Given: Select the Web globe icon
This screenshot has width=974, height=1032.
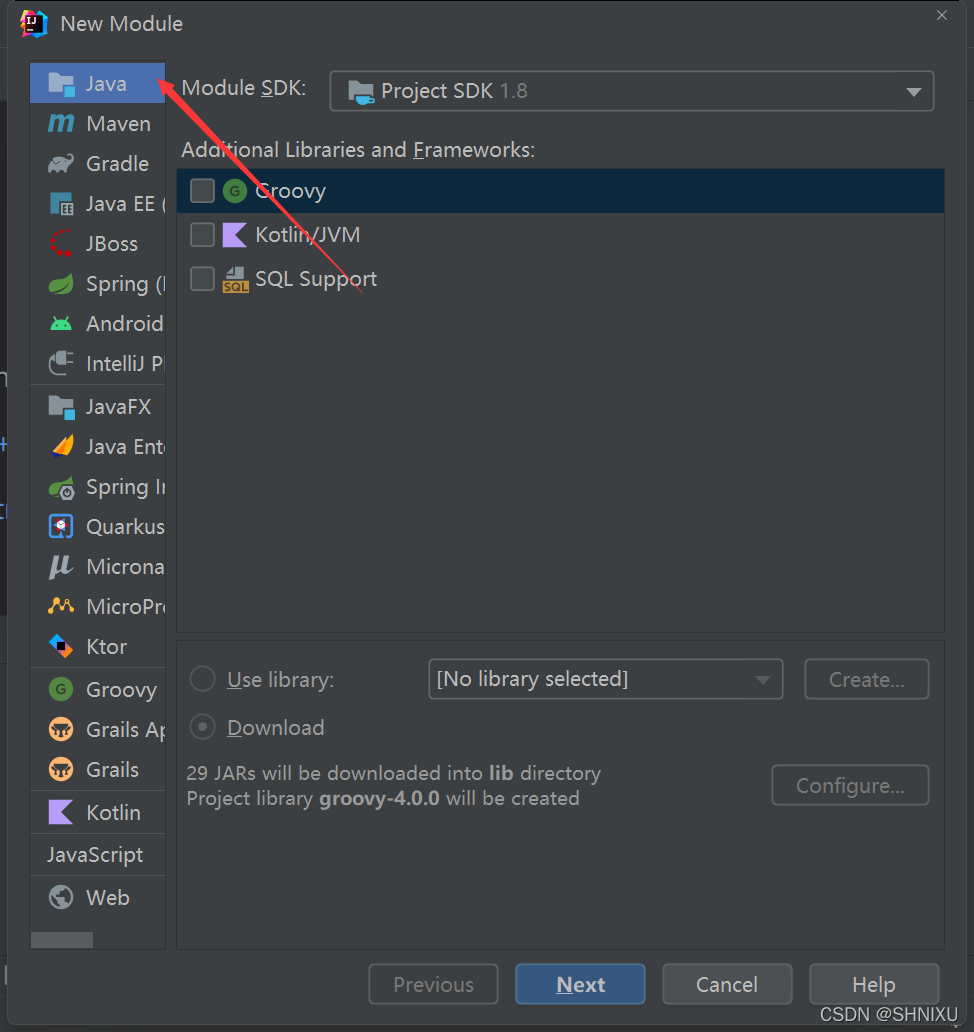Looking at the screenshot, I should 61,897.
